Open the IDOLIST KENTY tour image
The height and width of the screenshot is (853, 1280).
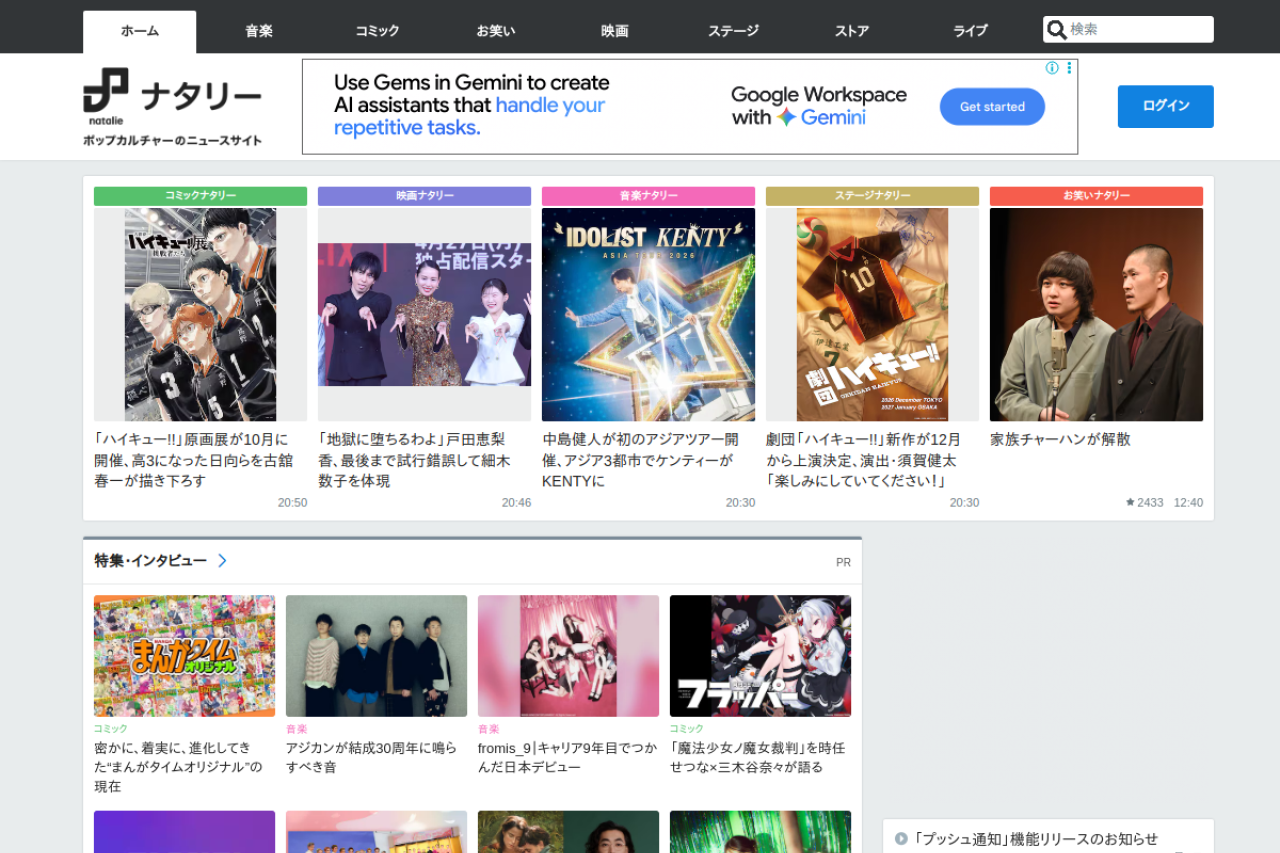pos(648,315)
